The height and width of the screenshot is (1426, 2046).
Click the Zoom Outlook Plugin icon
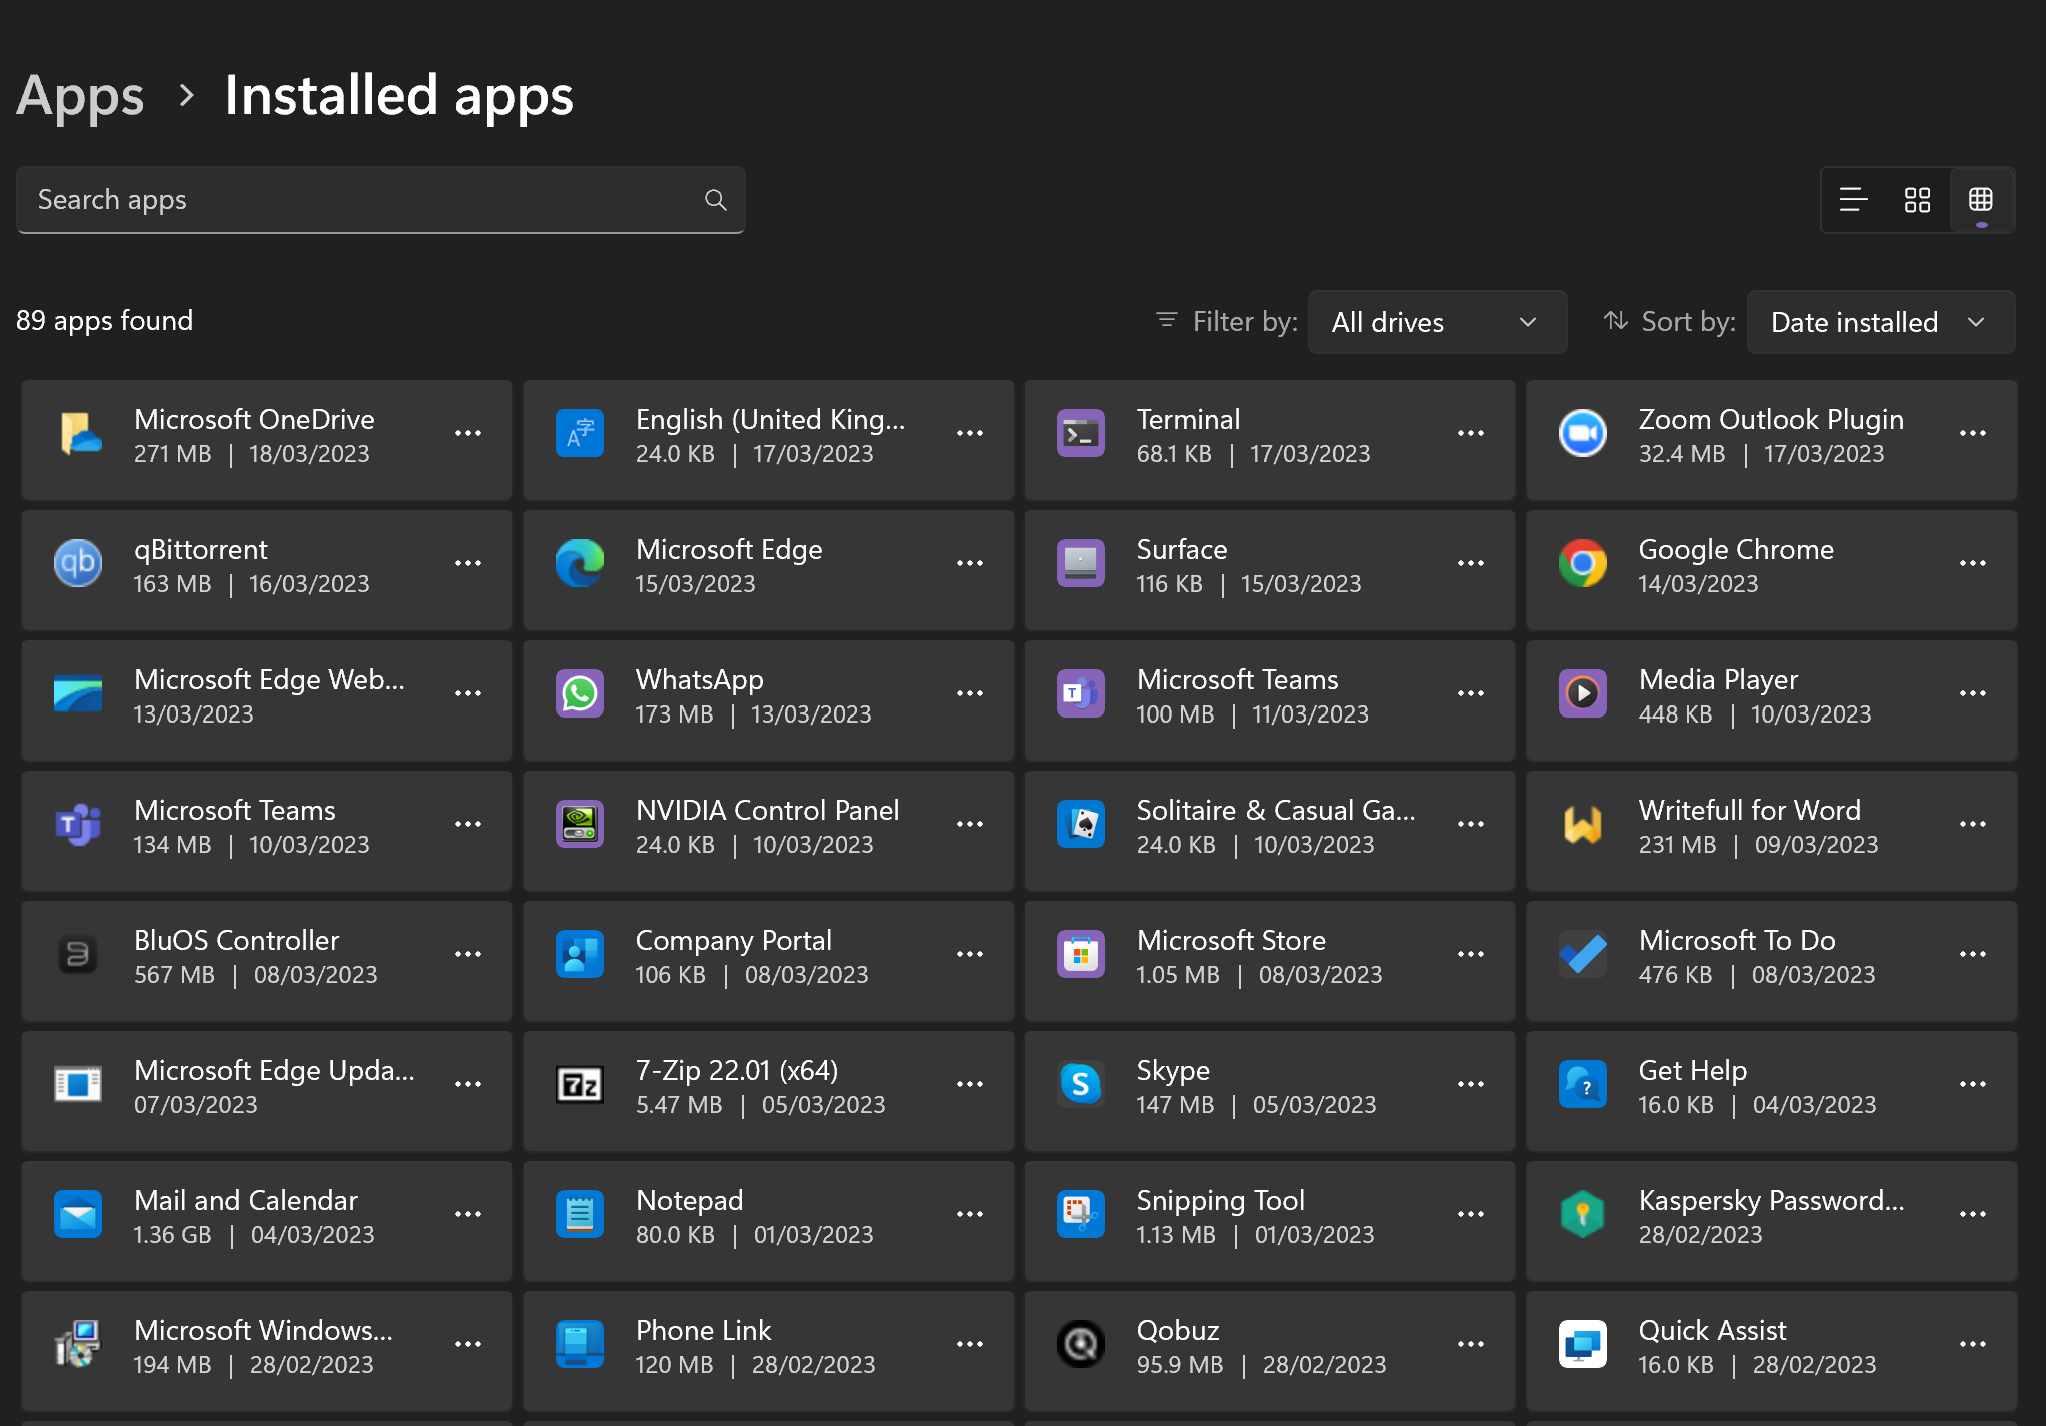tap(1583, 434)
